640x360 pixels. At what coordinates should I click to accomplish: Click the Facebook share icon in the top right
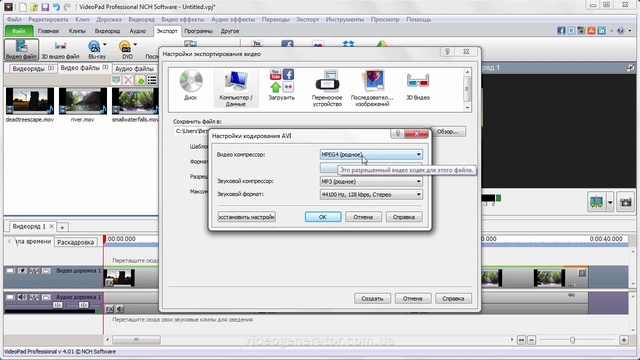(561, 31)
